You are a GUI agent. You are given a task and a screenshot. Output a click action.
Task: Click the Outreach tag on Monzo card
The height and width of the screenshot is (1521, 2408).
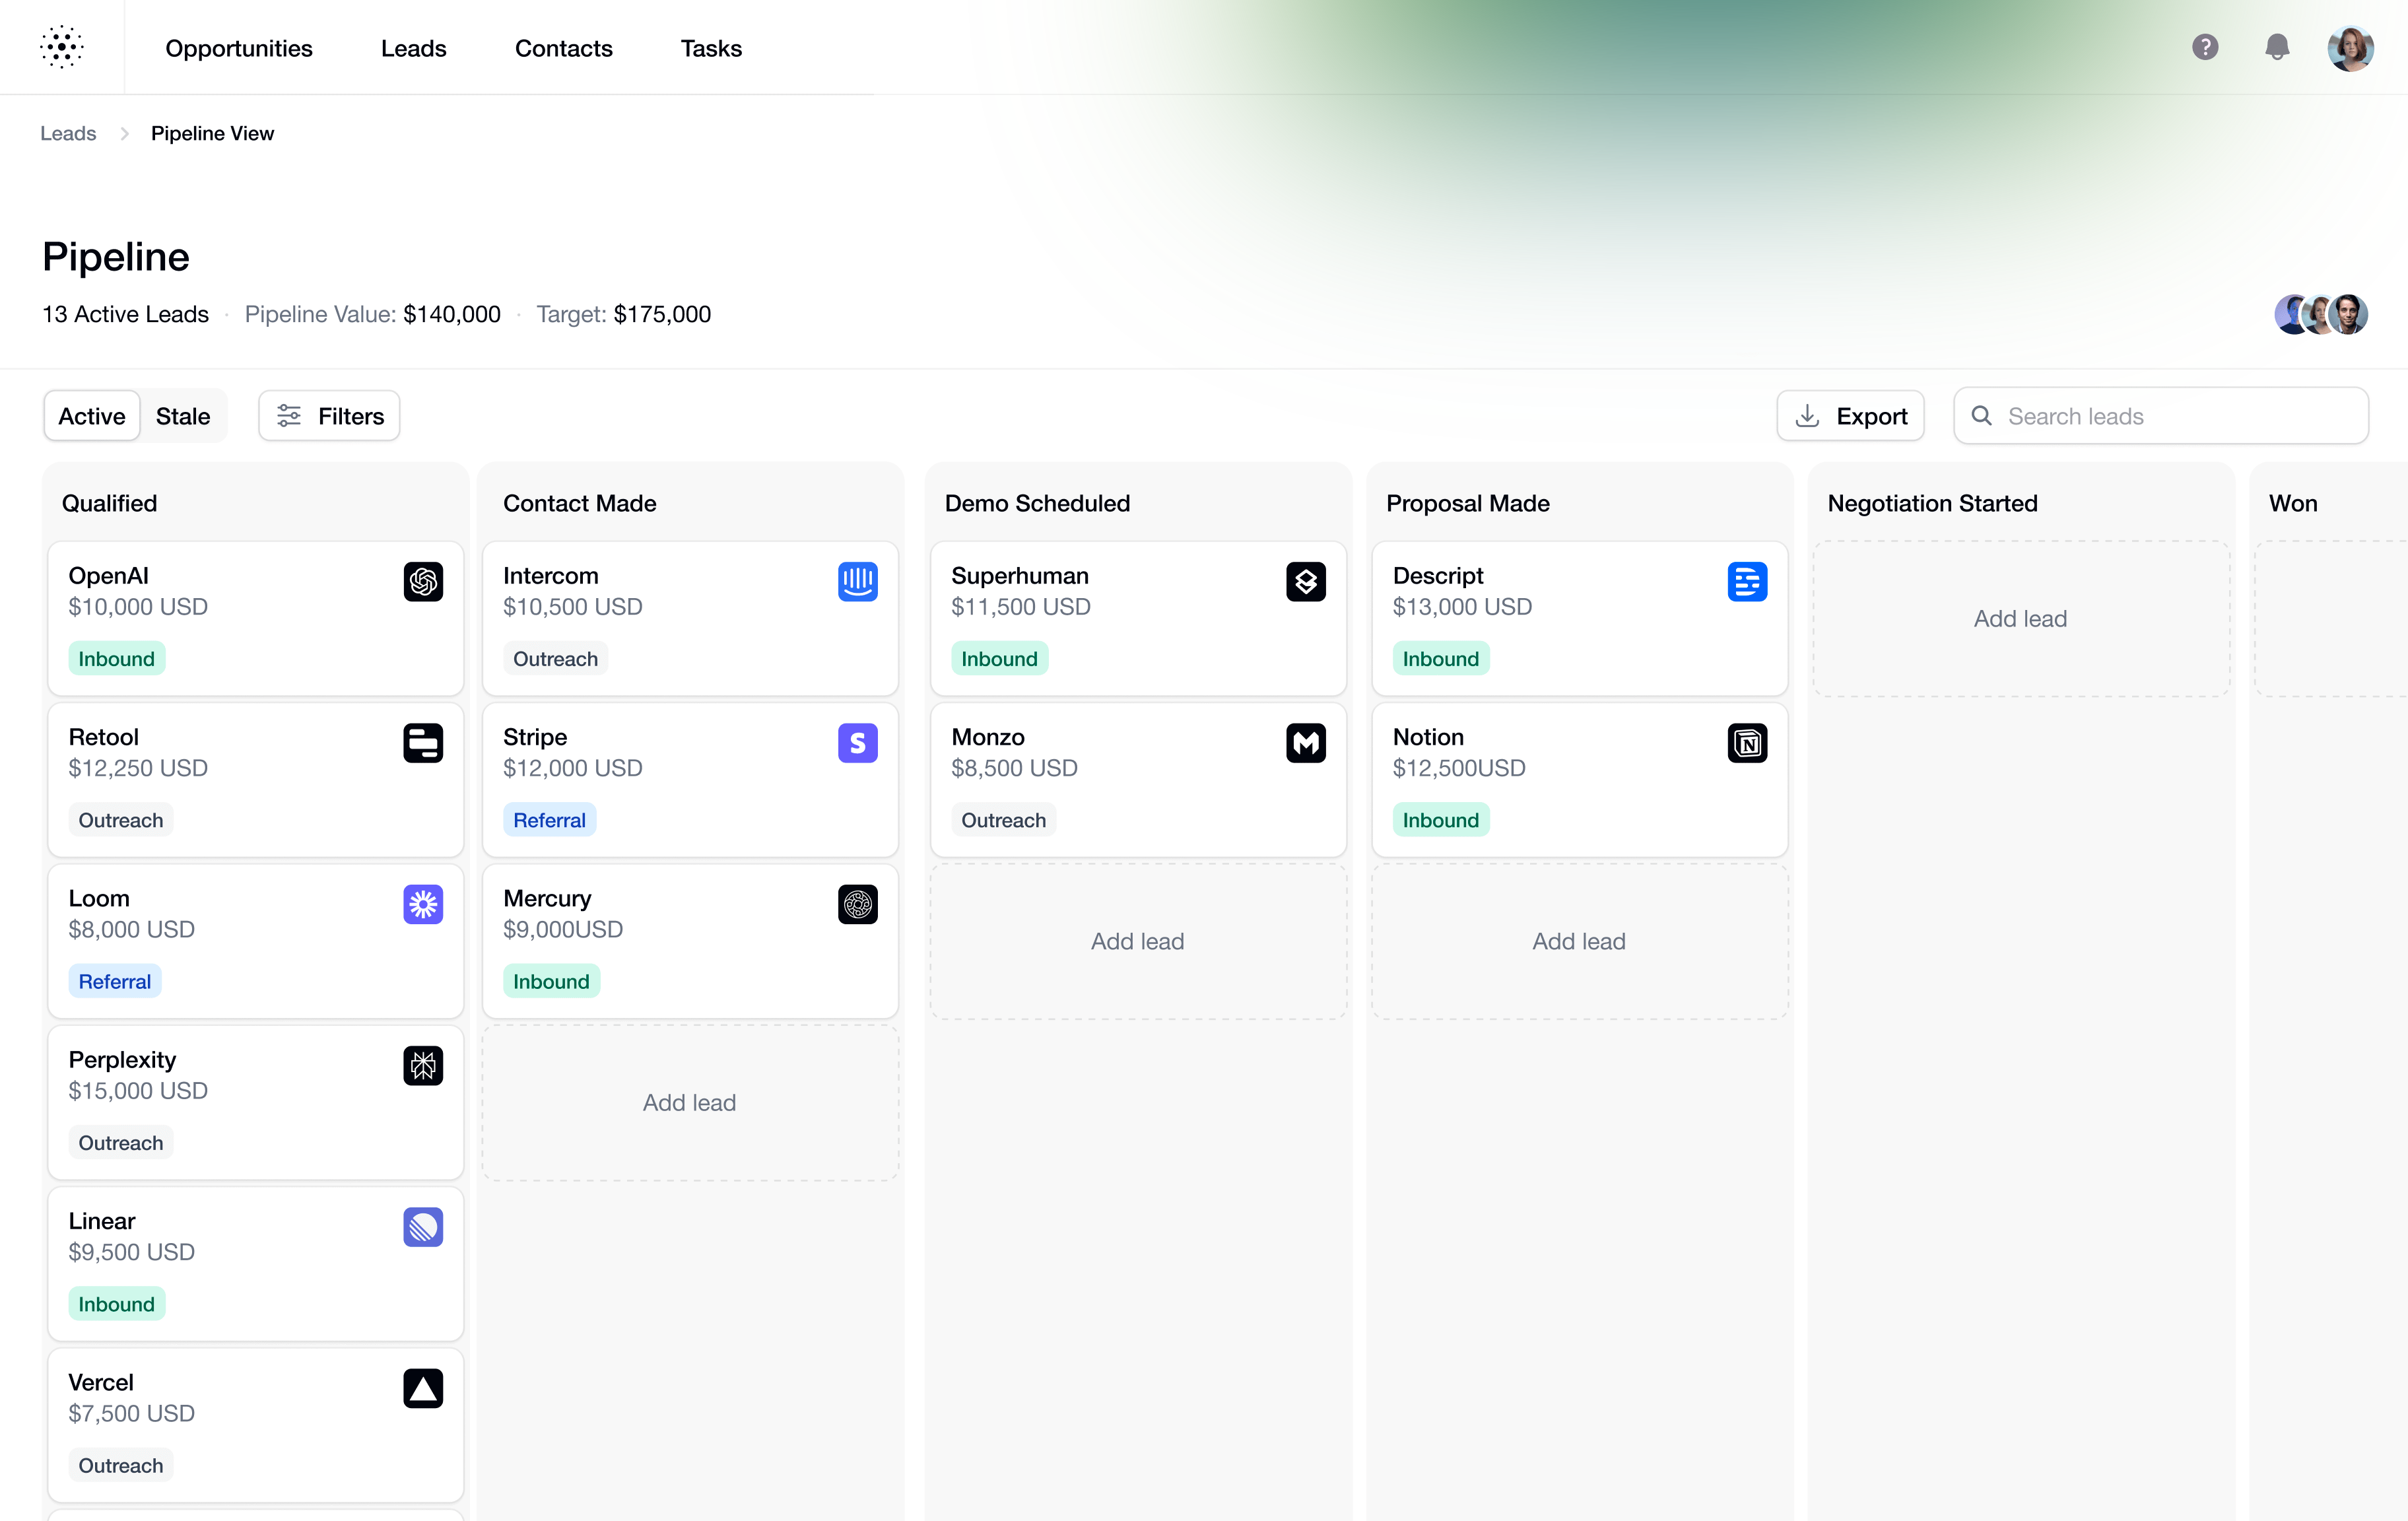(x=1004, y=820)
